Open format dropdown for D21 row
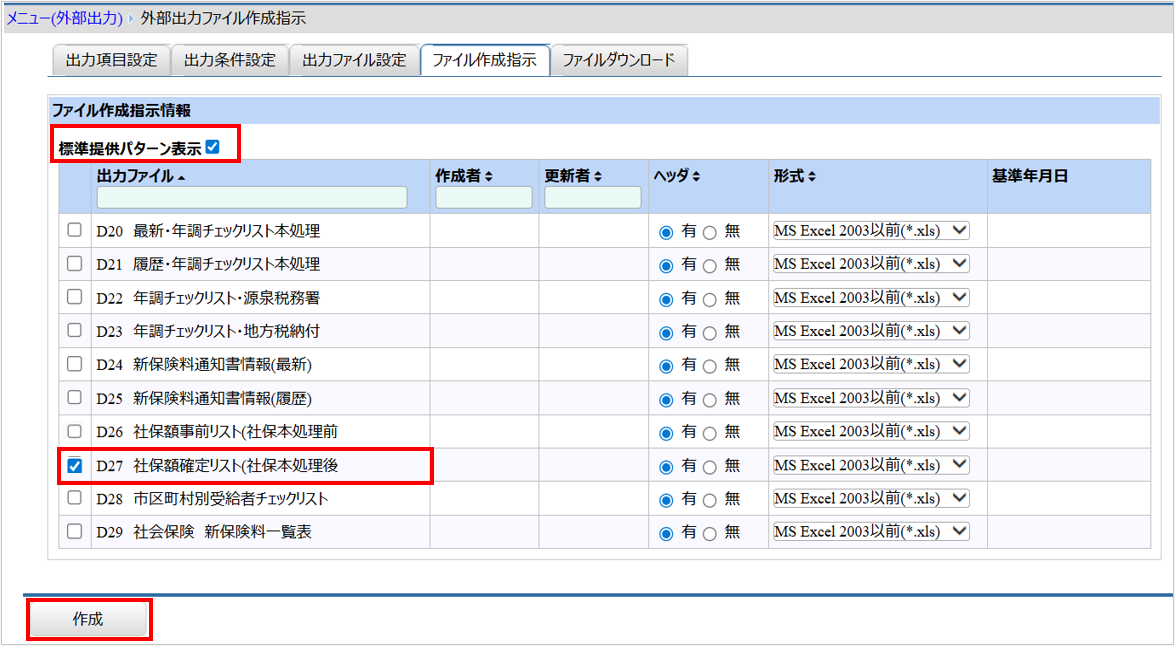This screenshot has width=1175, height=646. point(871,264)
